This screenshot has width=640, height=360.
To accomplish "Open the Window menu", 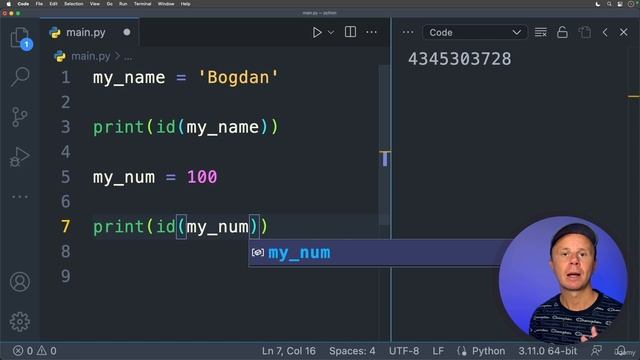I will (166, 4).
